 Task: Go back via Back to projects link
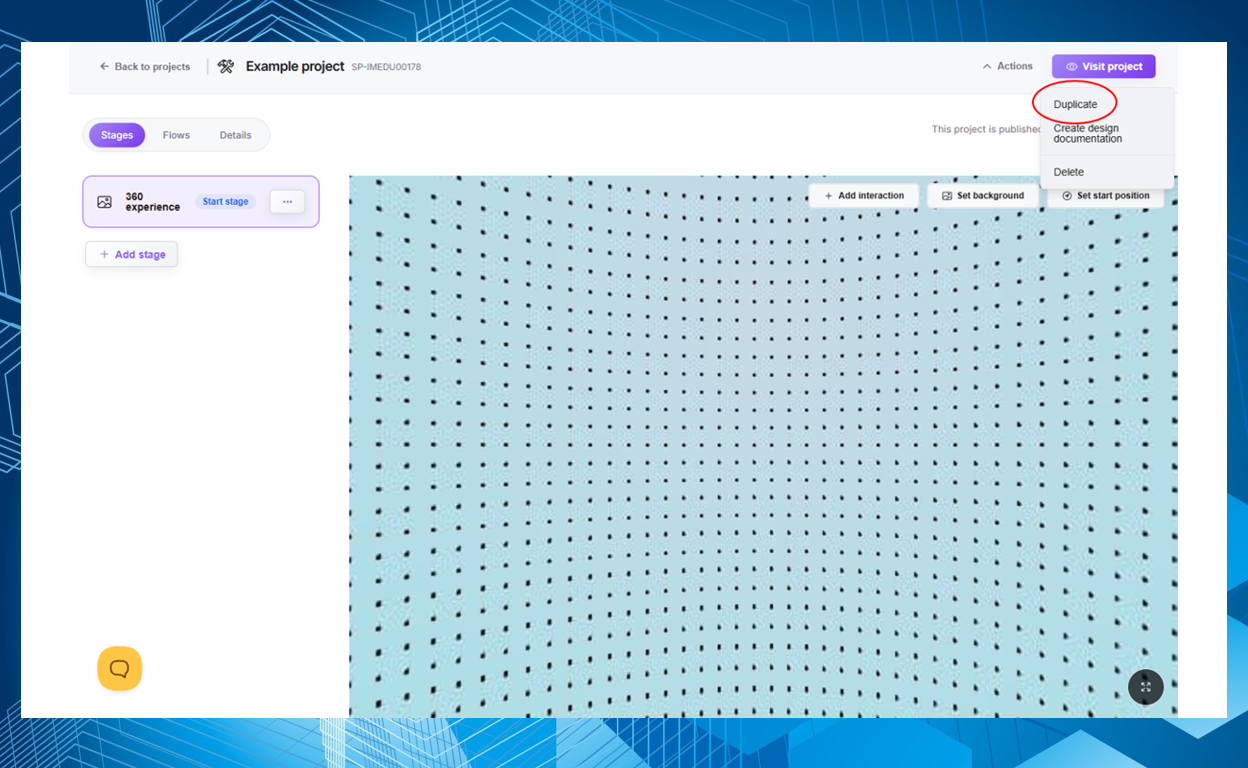144,67
